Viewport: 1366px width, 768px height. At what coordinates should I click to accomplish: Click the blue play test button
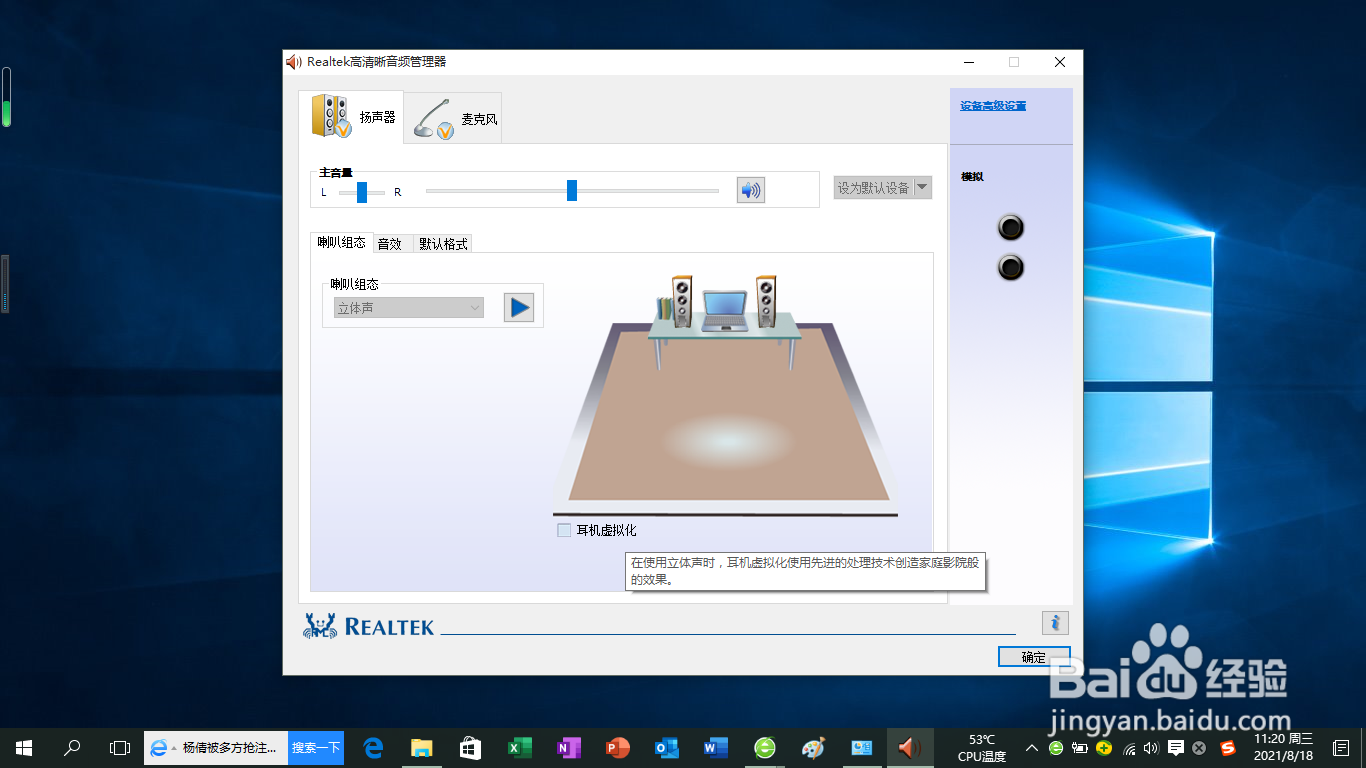pyautogui.click(x=519, y=307)
